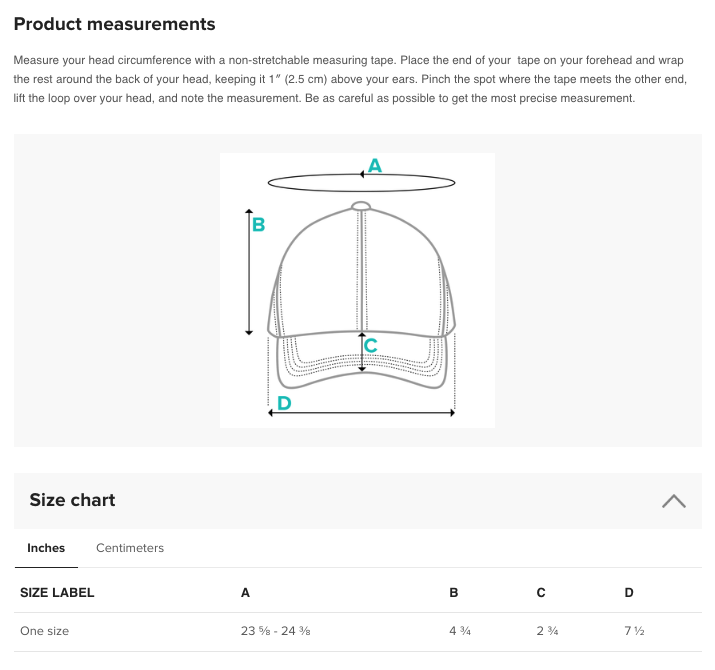Viewport: 715px width, 670px height.
Task: Collapse the Size chart chevron
Action: [x=674, y=501]
